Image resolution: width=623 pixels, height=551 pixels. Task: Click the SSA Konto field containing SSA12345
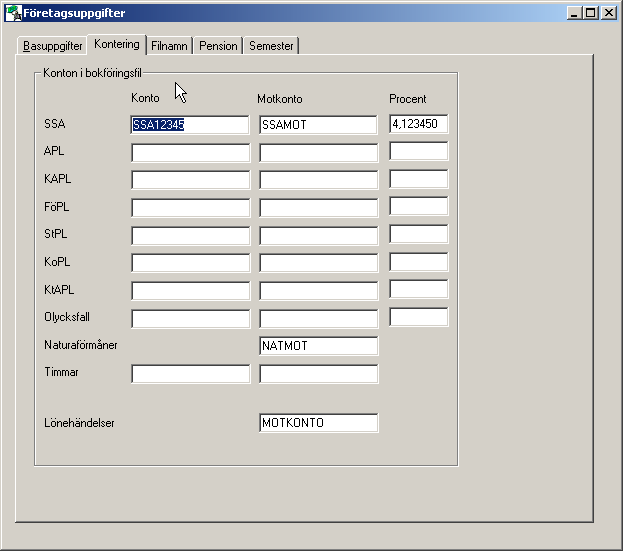point(190,125)
